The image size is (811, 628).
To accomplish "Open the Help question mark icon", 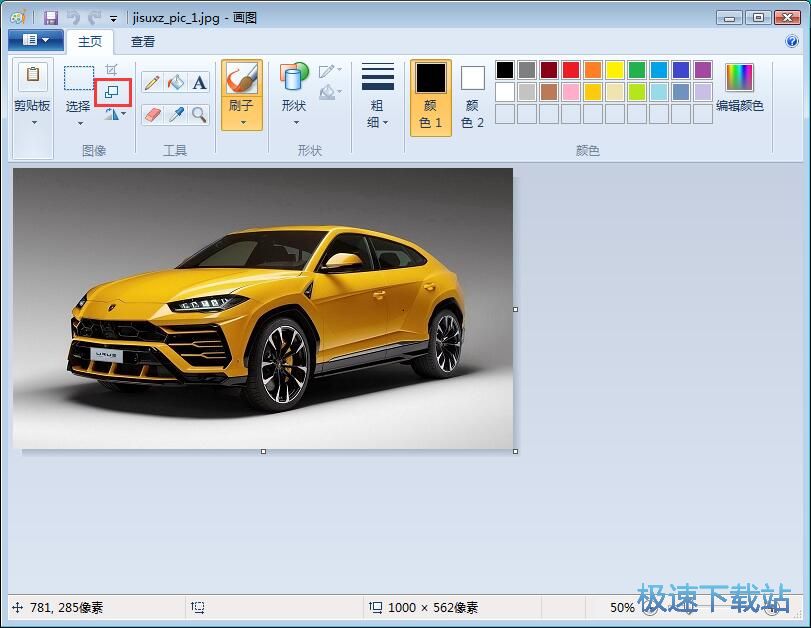I will click(792, 41).
